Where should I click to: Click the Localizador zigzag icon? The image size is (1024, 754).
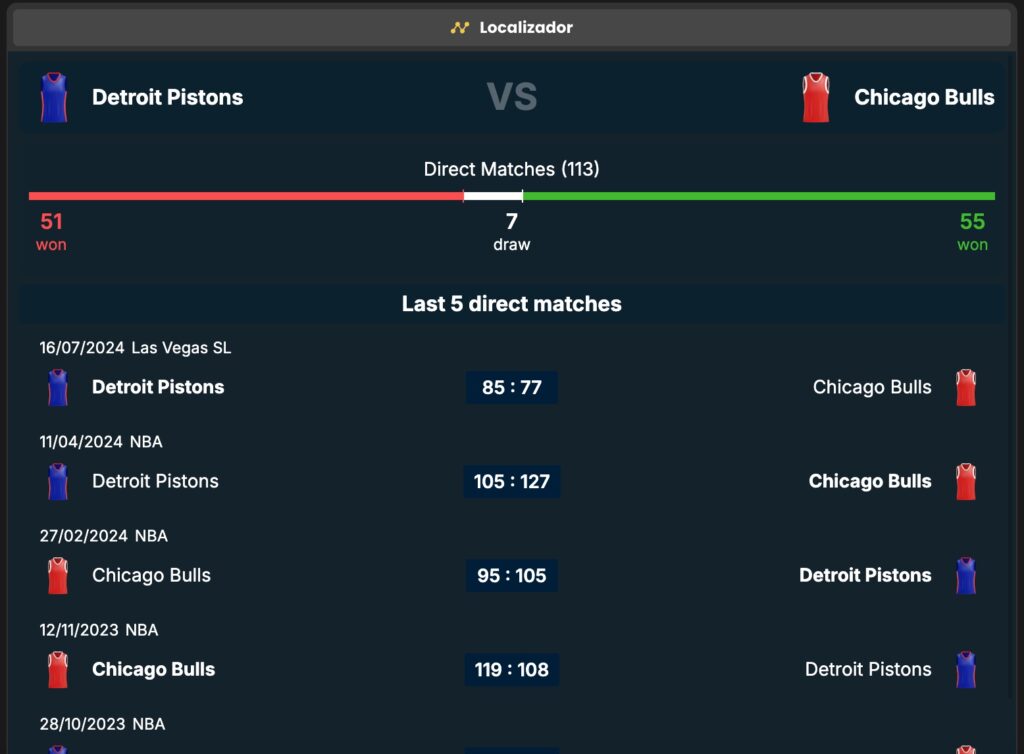460,28
